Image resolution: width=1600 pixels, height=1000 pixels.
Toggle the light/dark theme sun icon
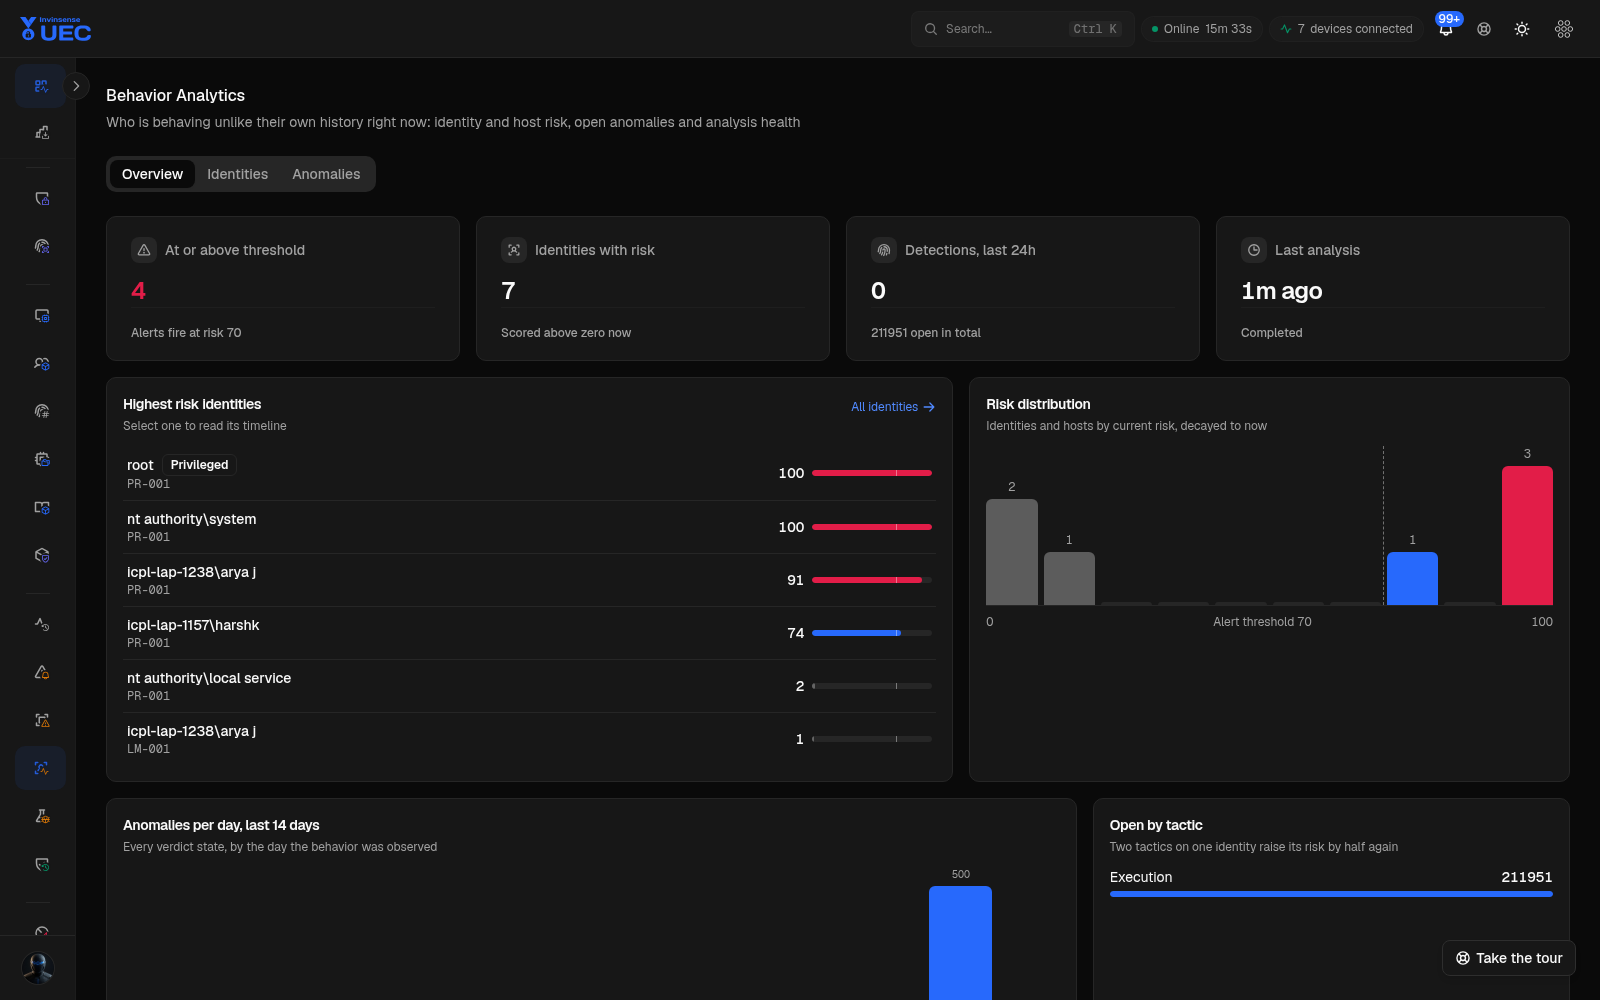[x=1522, y=29]
